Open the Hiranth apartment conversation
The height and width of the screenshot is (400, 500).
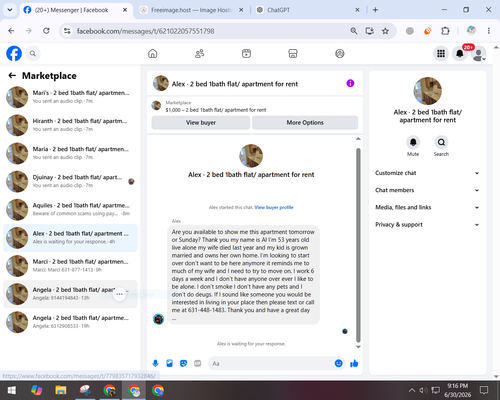coord(70,125)
